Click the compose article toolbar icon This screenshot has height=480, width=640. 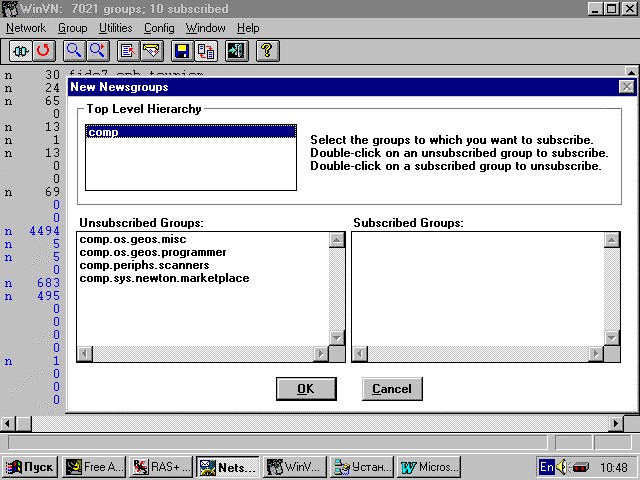pyautogui.click(x=128, y=50)
